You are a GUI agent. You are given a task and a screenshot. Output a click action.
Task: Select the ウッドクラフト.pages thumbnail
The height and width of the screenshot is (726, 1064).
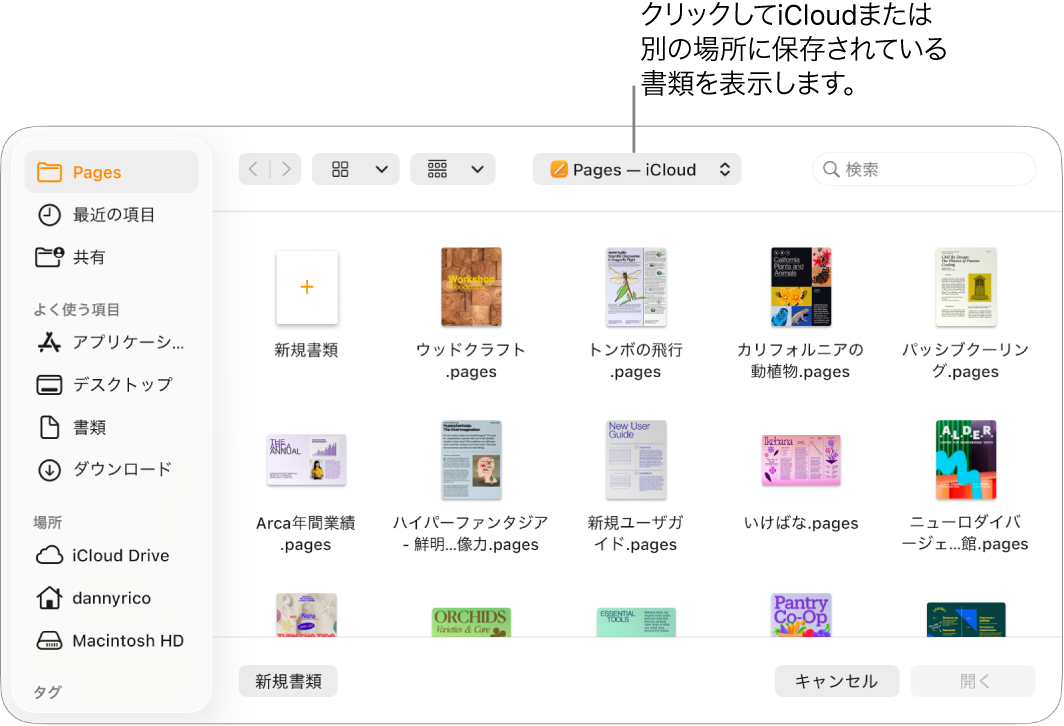coord(471,287)
